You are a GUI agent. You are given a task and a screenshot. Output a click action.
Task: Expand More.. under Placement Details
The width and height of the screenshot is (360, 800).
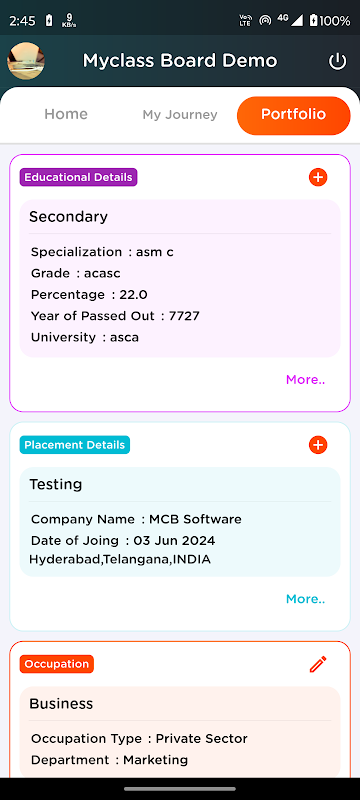point(305,599)
